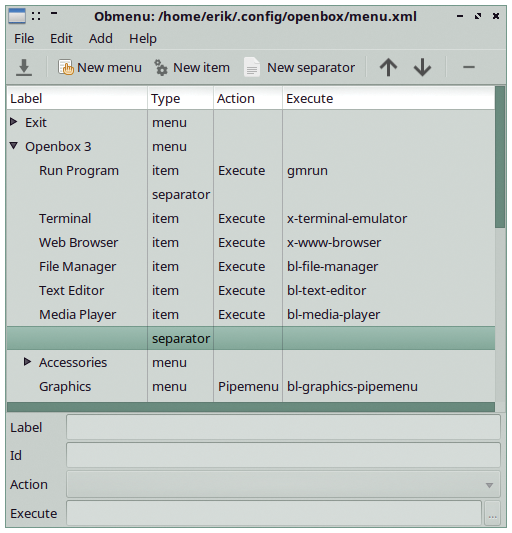Click the New item gears icon
This screenshot has height=533, width=512.
point(161,67)
